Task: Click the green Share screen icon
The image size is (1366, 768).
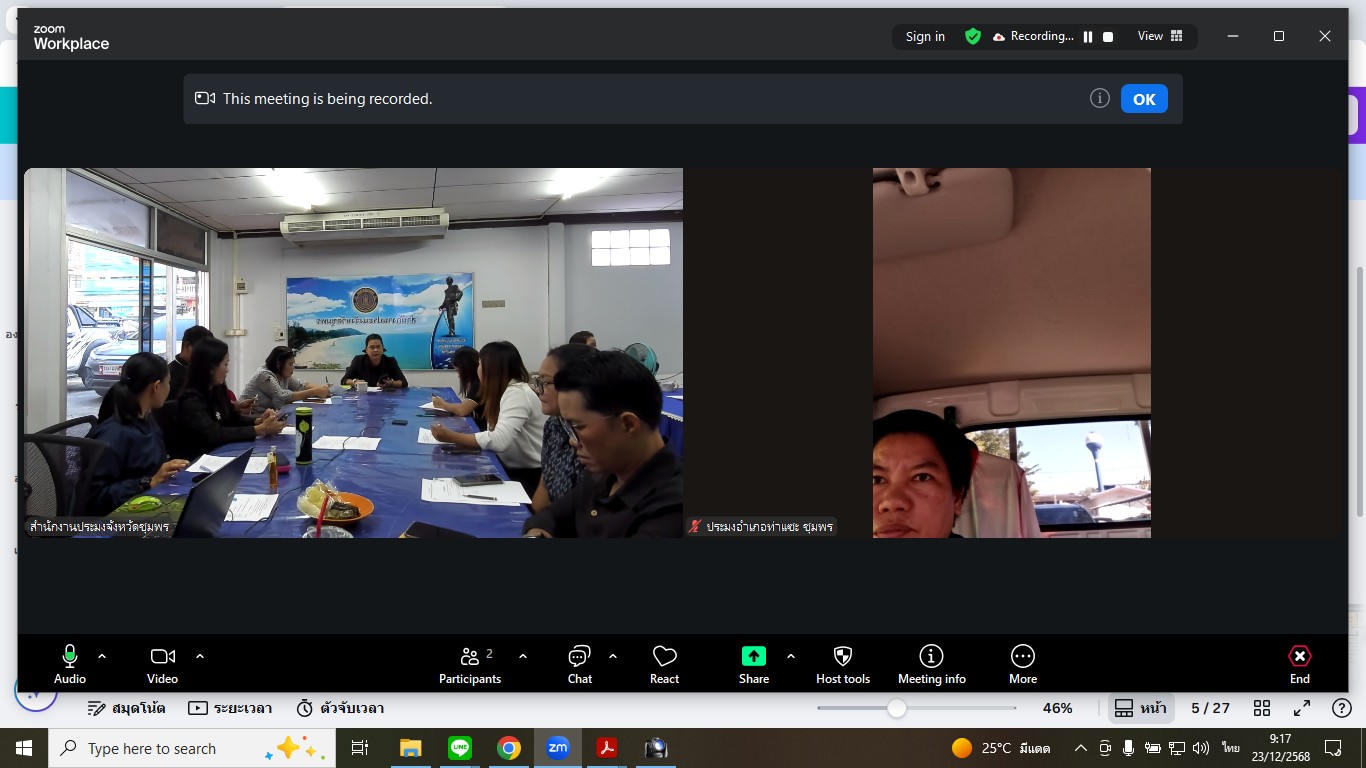Action: [x=753, y=656]
